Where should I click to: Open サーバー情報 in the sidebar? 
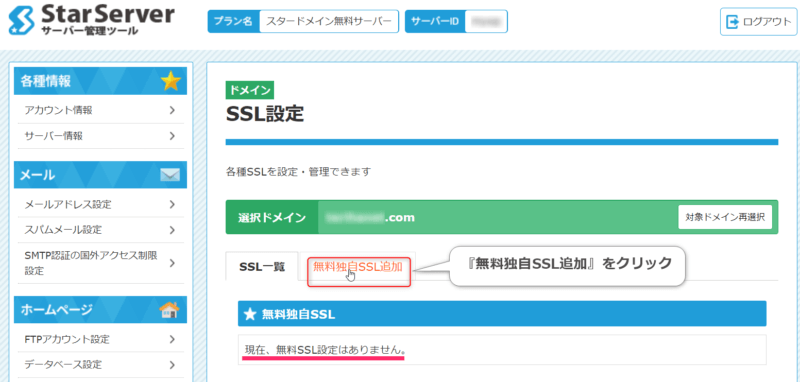tap(100, 136)
